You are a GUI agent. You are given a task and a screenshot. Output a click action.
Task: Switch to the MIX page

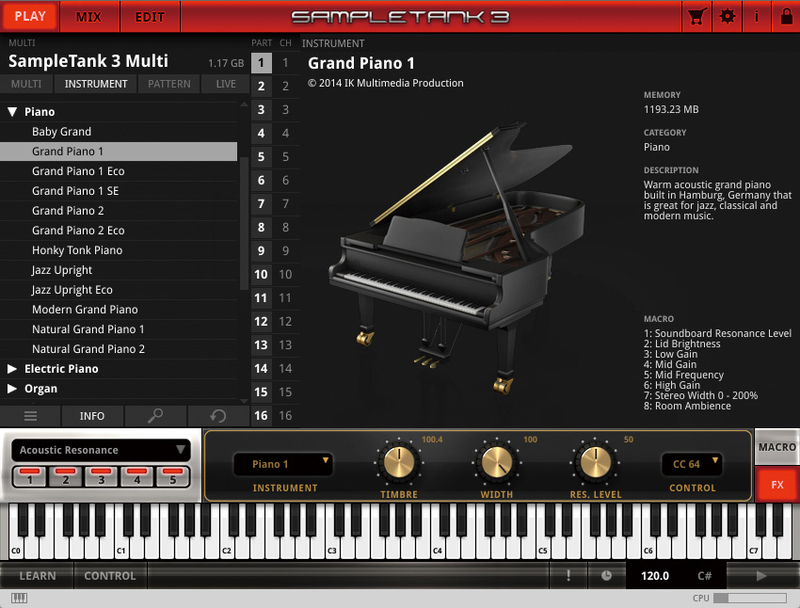click(x=89, y=16)
